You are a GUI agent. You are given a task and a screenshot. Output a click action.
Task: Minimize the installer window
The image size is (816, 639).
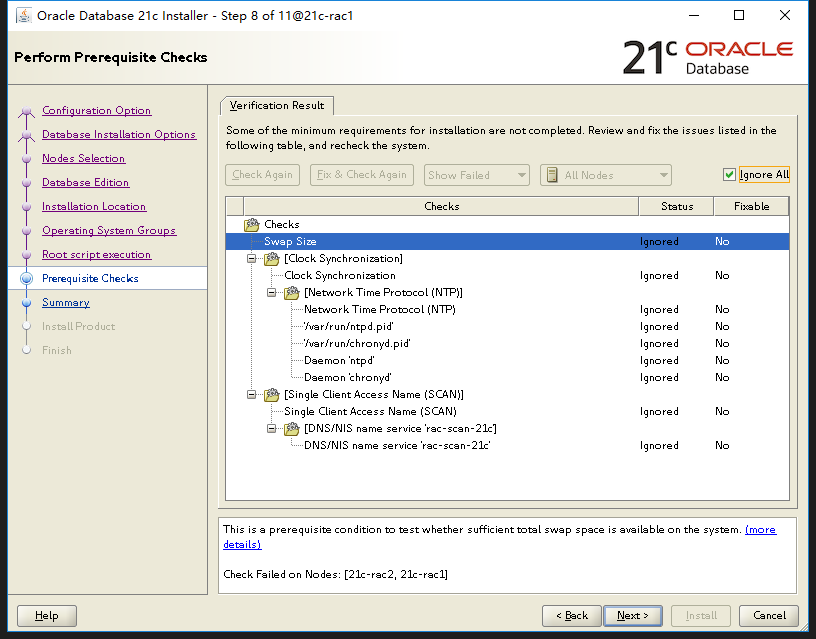pos(694,16)
